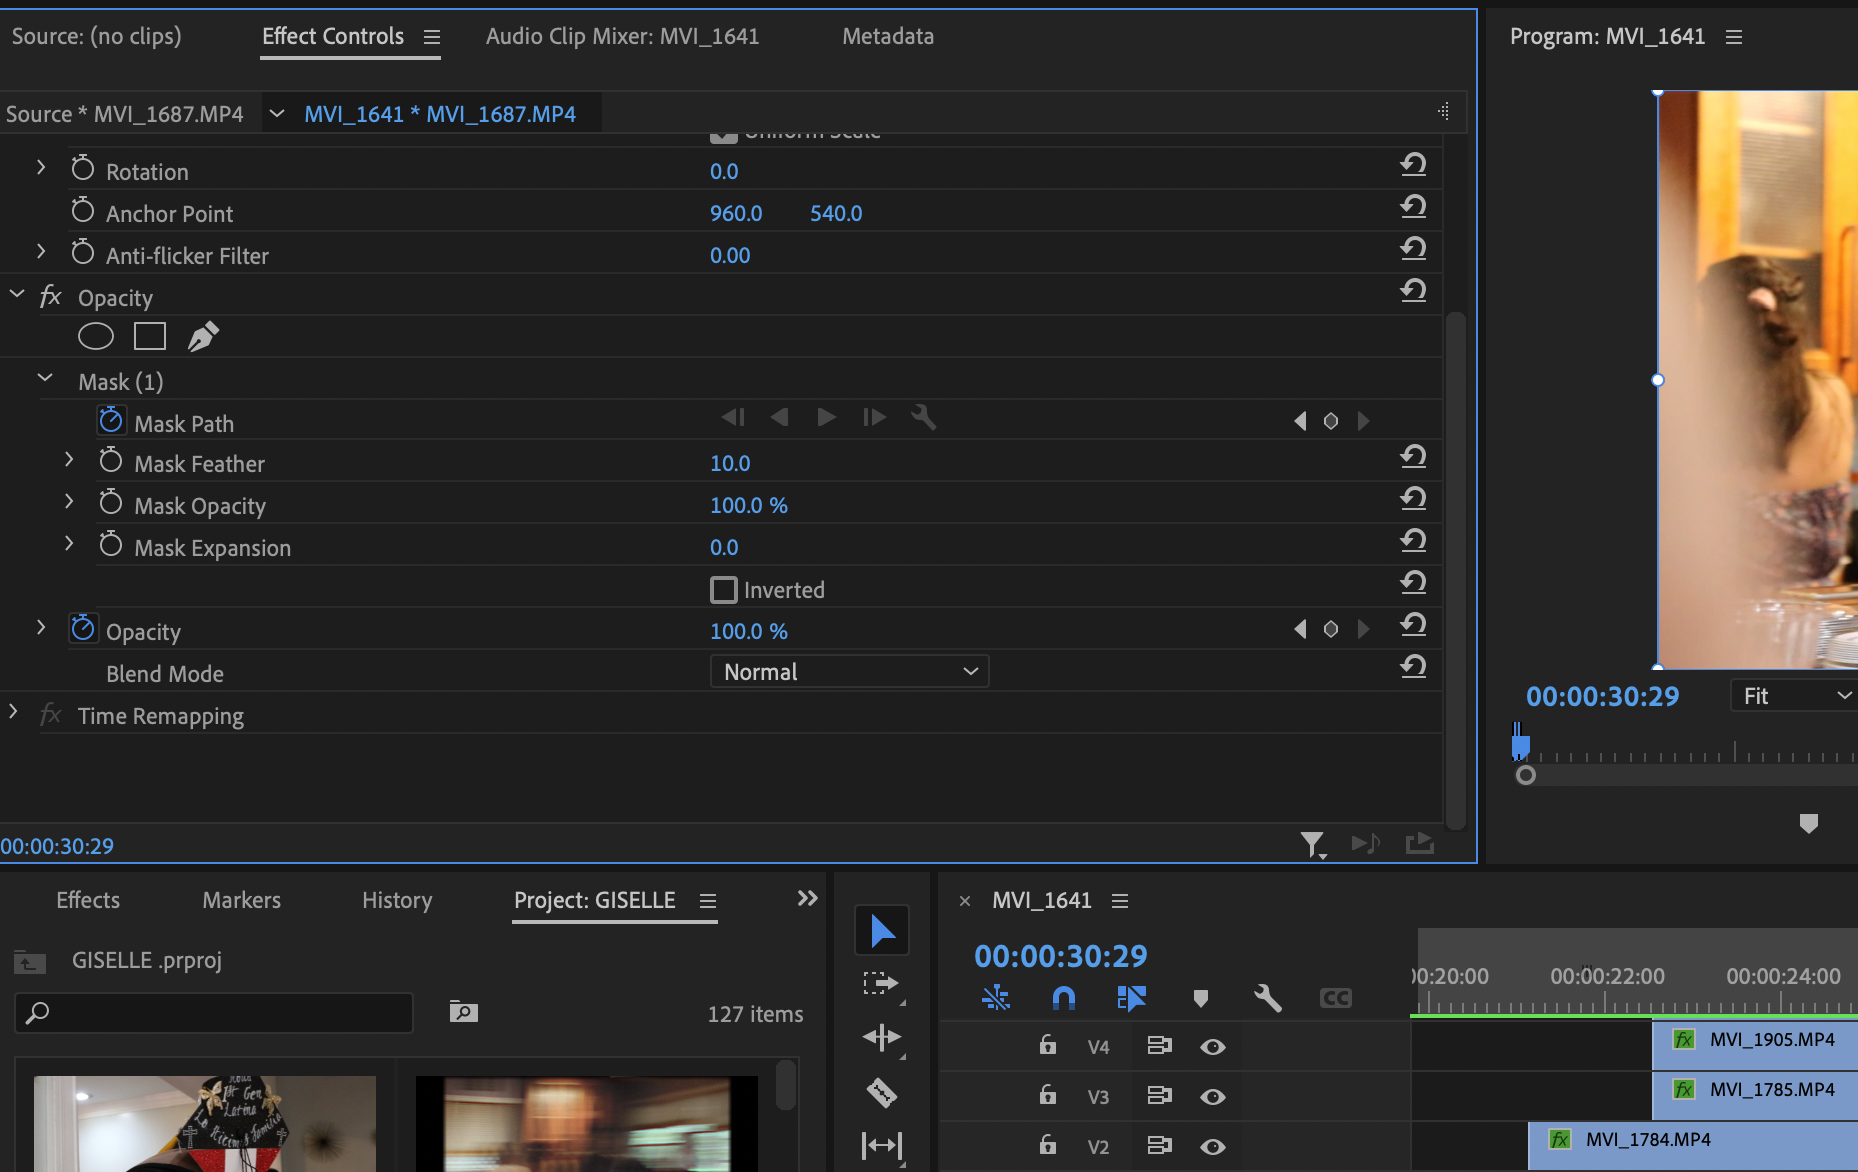Enable the Inverted mask checkbox
The height and width of the screenshot is (1172, 1858).
tap(722, 589)
